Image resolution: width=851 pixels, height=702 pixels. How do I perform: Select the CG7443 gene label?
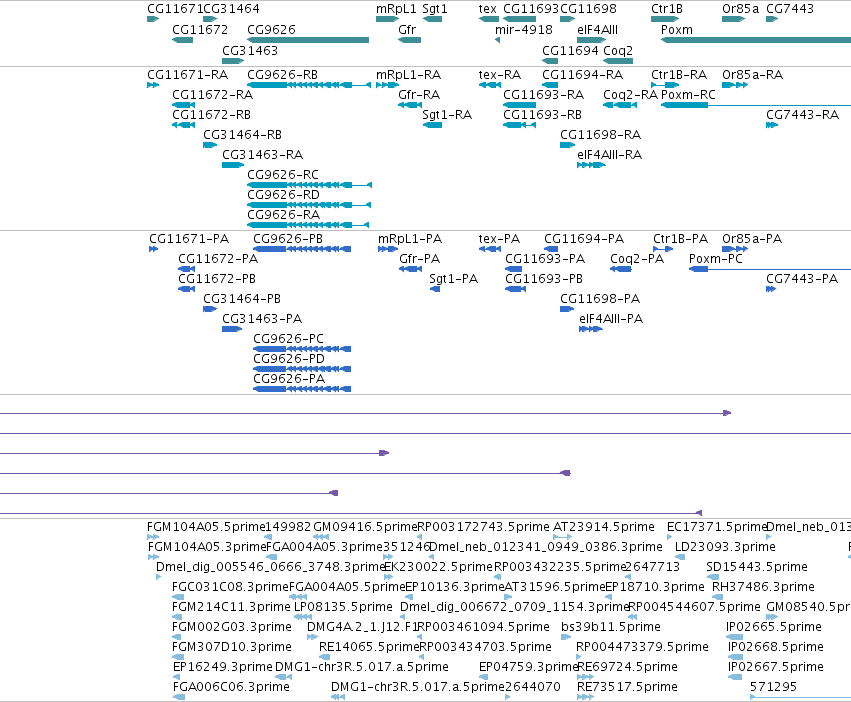pyautogui.click(x=790, y=9)
